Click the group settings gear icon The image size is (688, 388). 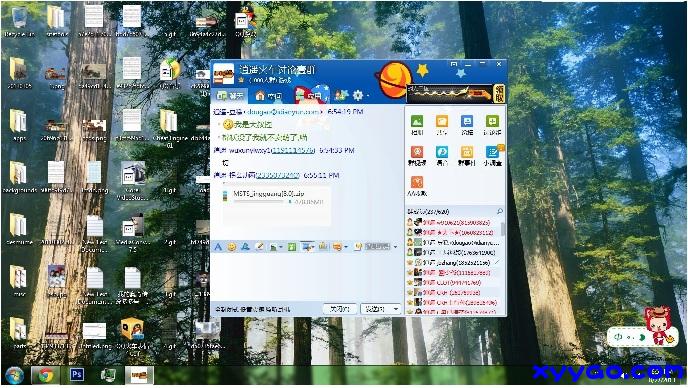[x=358, y=95]
